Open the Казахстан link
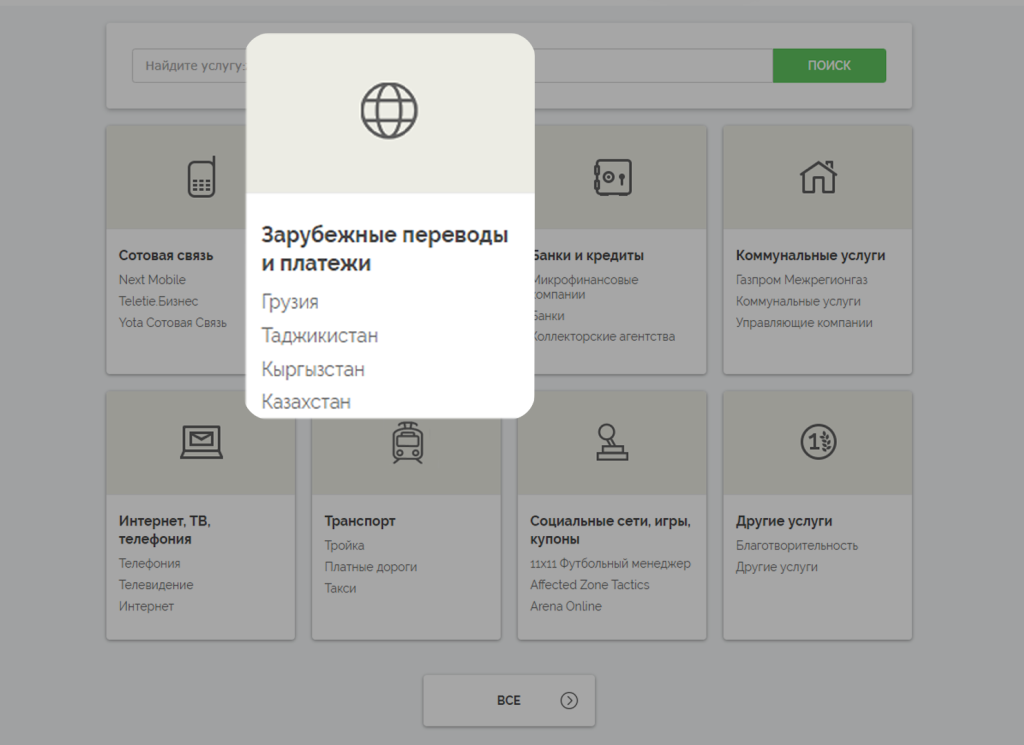 click(x=306, y=402)
